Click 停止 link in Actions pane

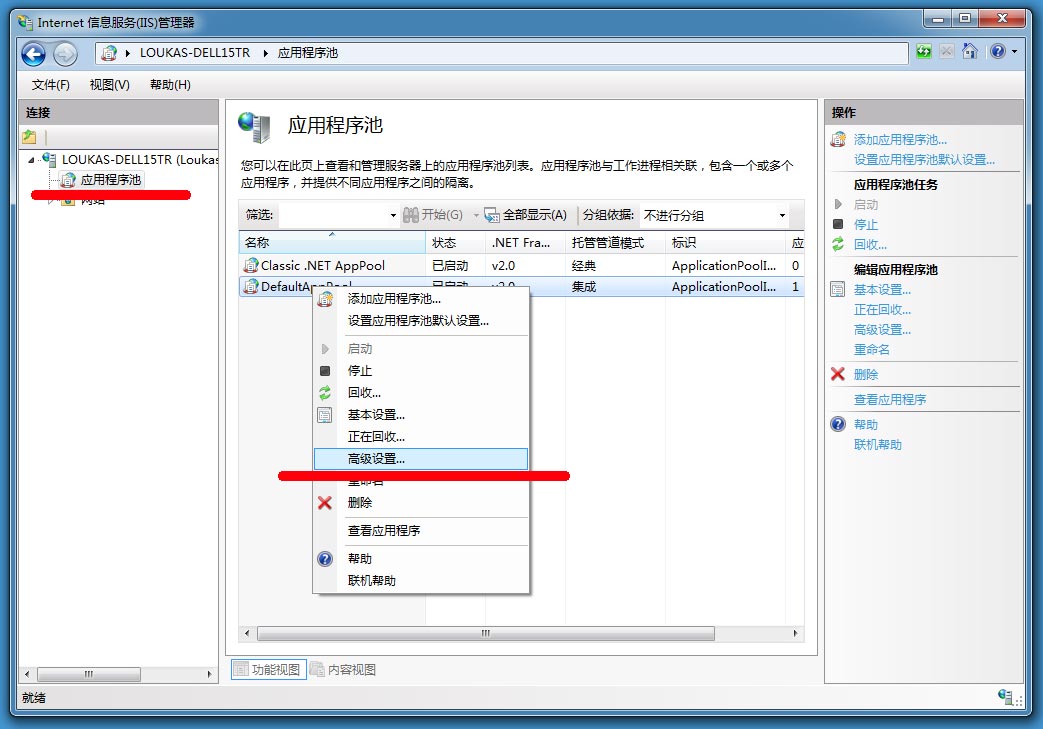click(x=866, y=225)
